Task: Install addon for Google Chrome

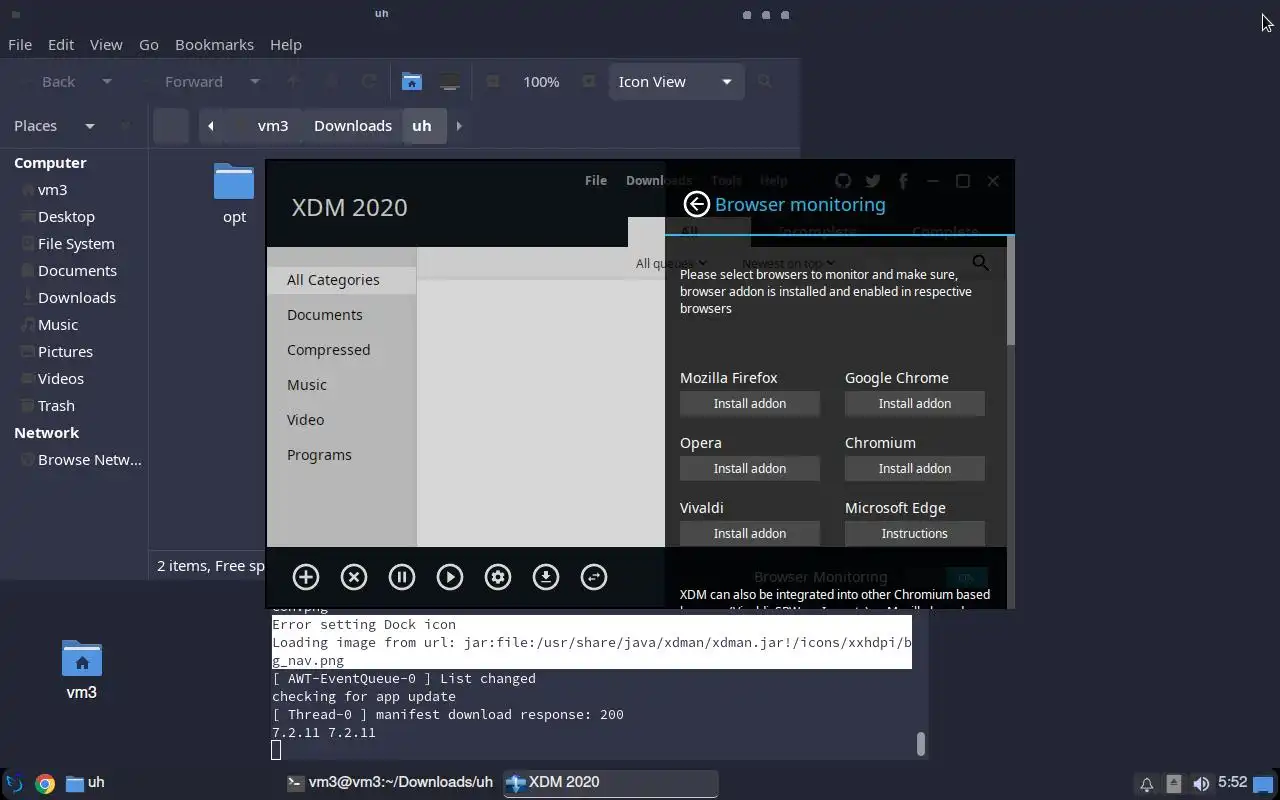Action: click(x=915, y=404)
